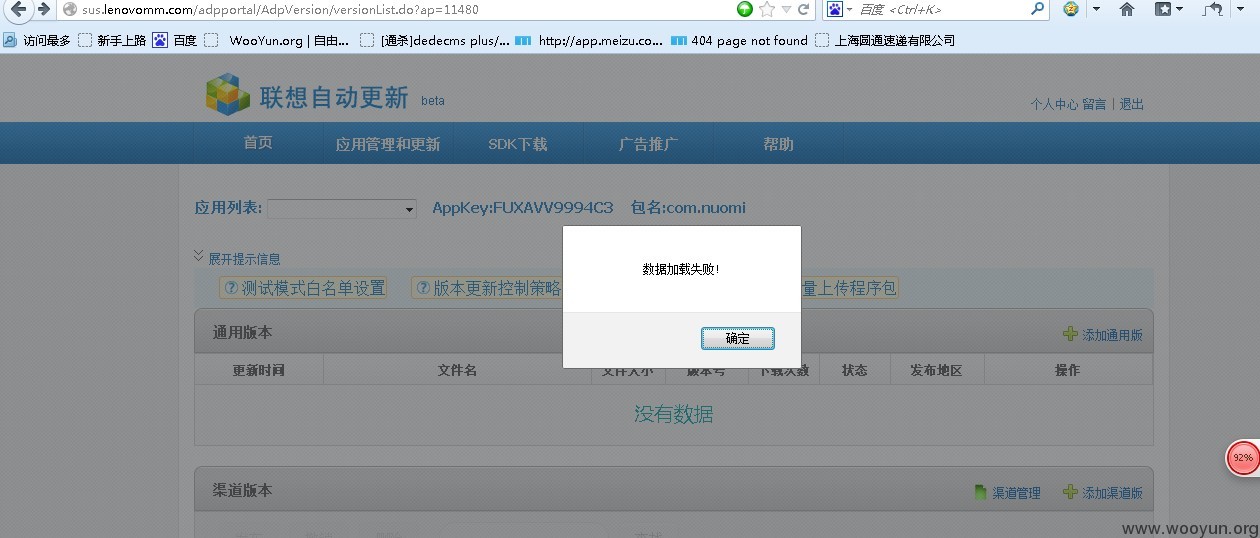Click the document icon by 渠道管理

click(x=981, y=492)
